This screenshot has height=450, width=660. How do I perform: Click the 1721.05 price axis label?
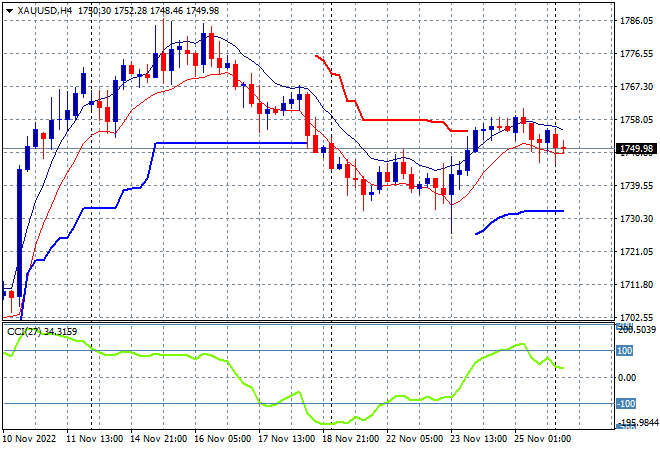pyautogui.click(x=636, y=252)
